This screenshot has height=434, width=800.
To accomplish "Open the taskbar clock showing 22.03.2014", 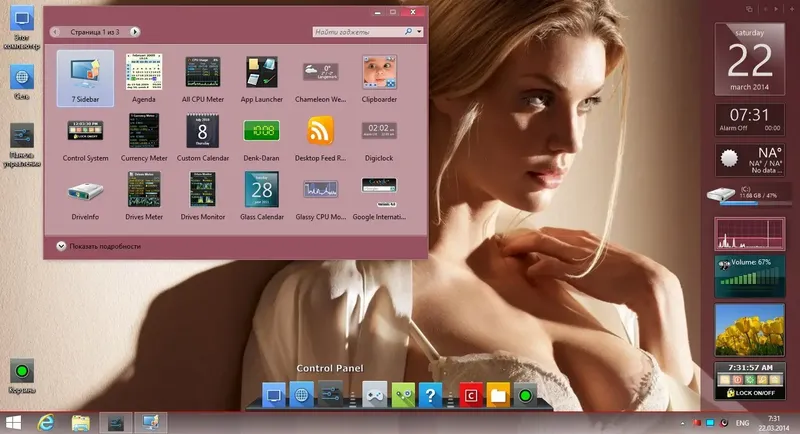I will [773, 423].
